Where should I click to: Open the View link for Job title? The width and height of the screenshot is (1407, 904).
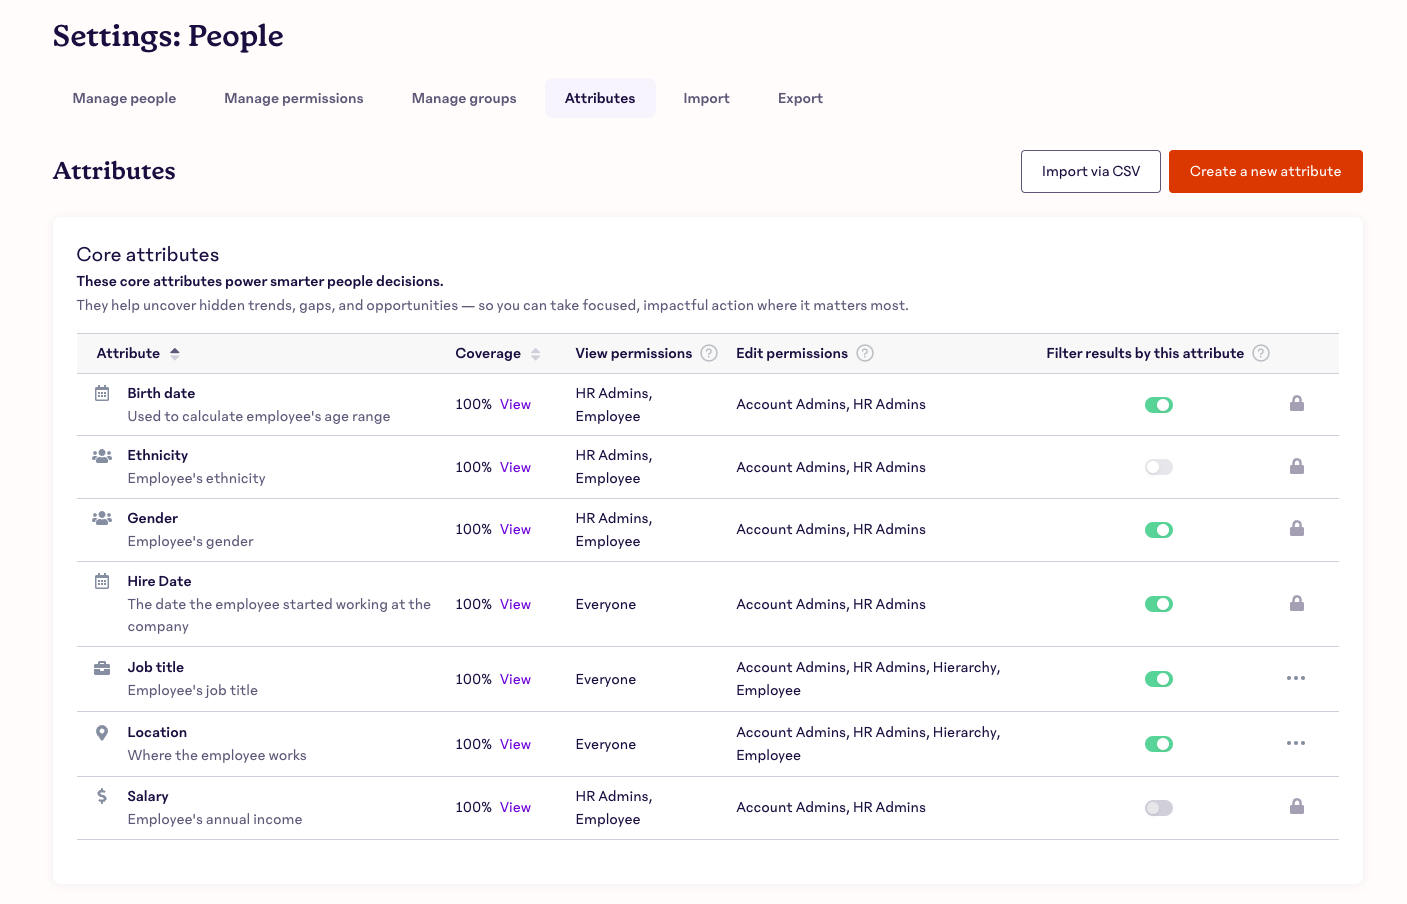pos(515,679)
